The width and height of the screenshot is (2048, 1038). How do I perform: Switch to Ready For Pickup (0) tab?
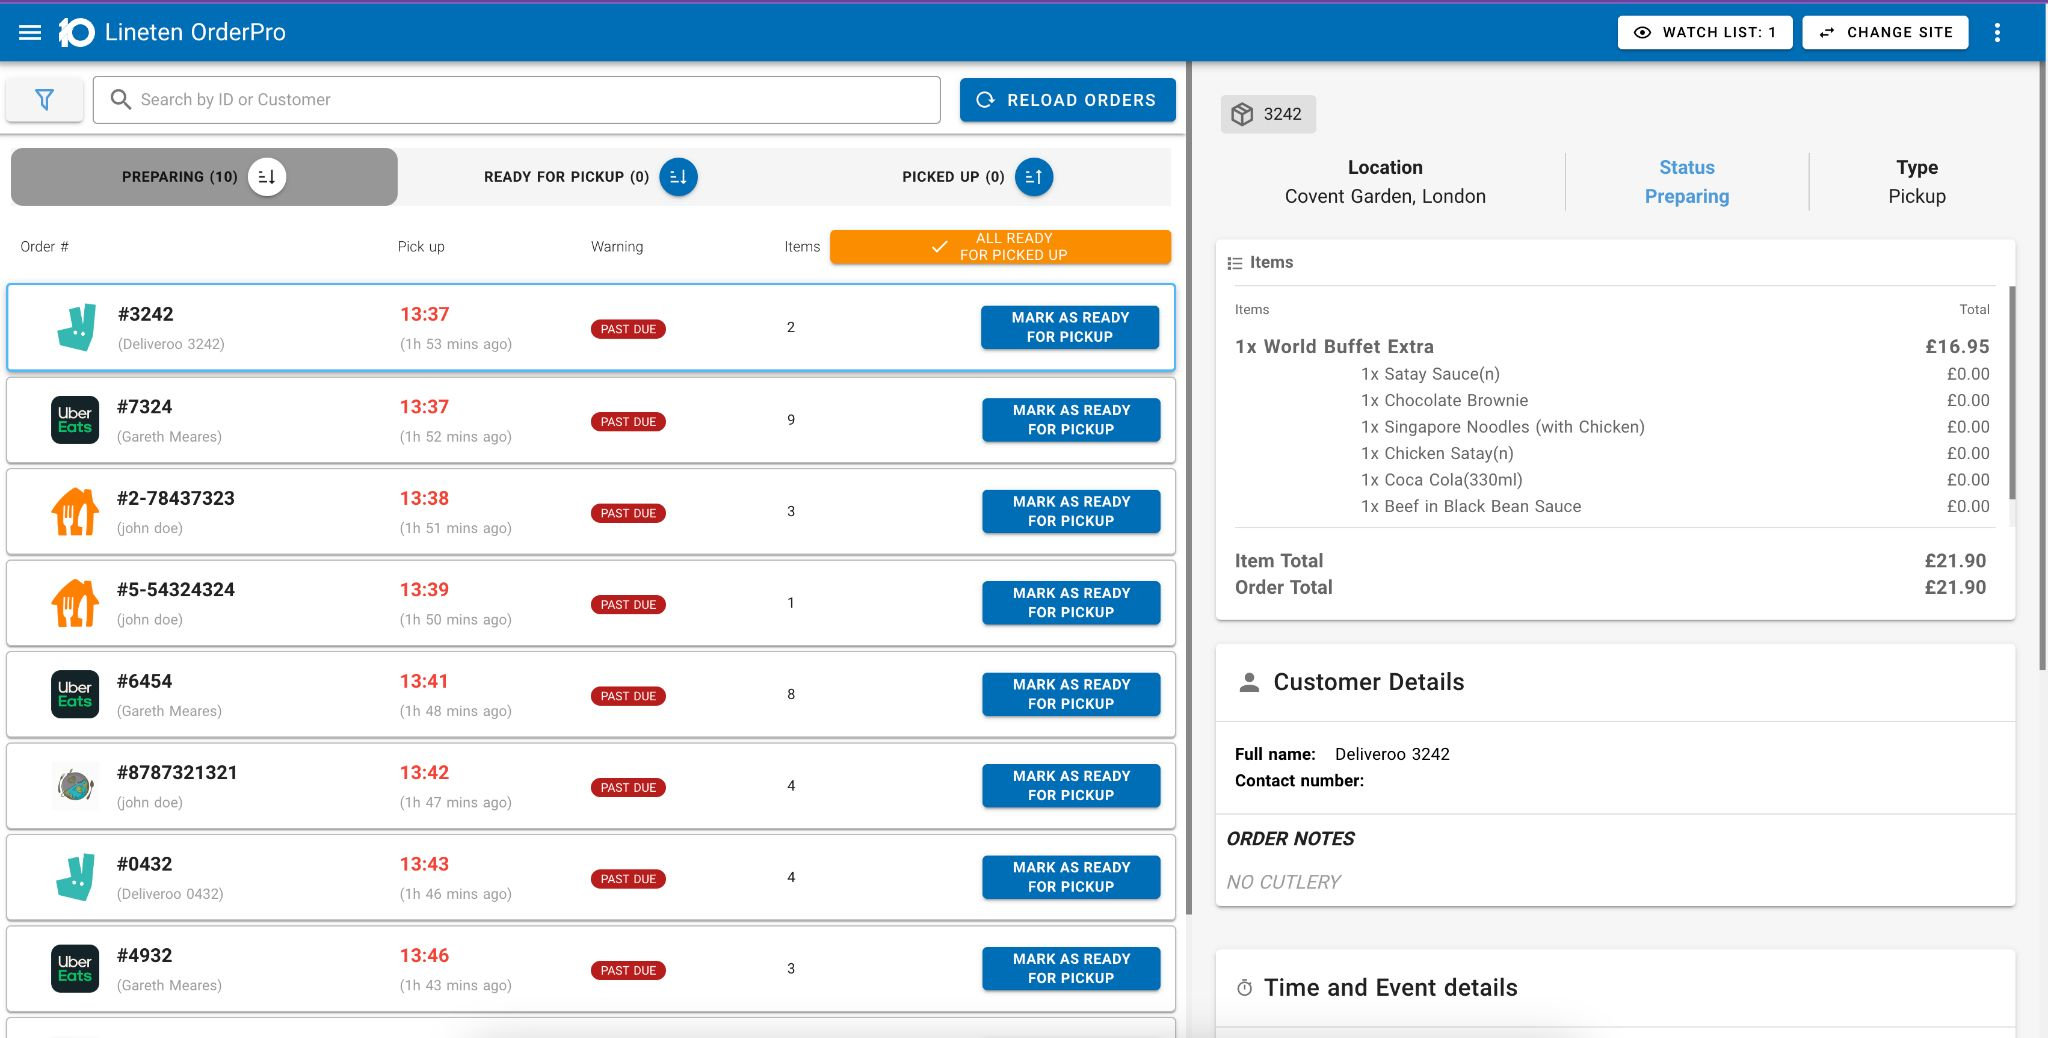[x=590, y=177]
